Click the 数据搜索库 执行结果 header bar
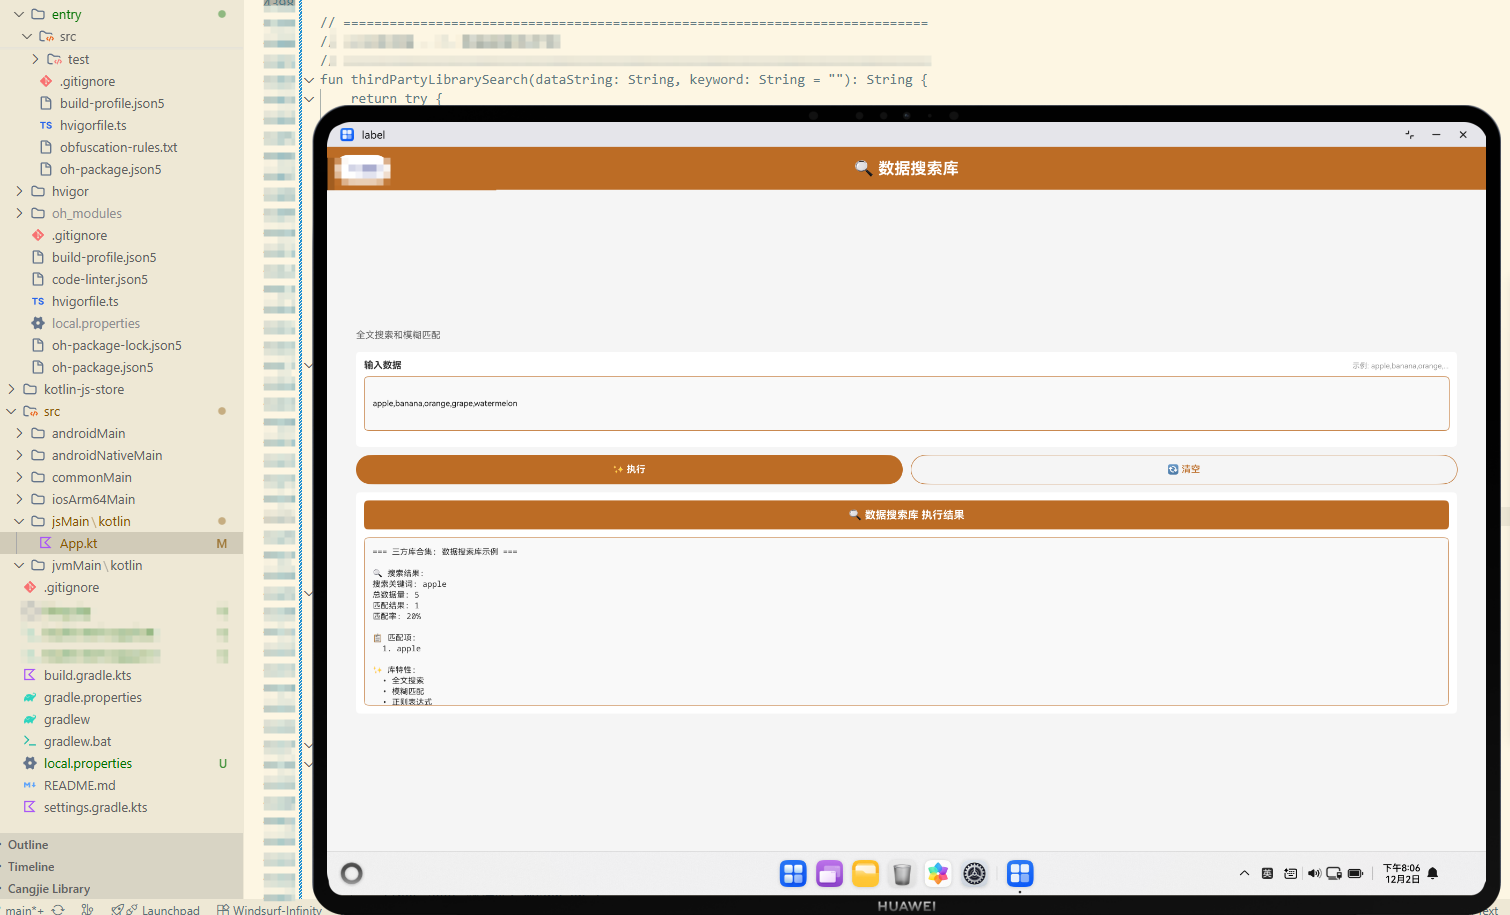Image resolution: width=1510 pixels, height=915 pixels. pyautogui.click(x=906, y=515)
